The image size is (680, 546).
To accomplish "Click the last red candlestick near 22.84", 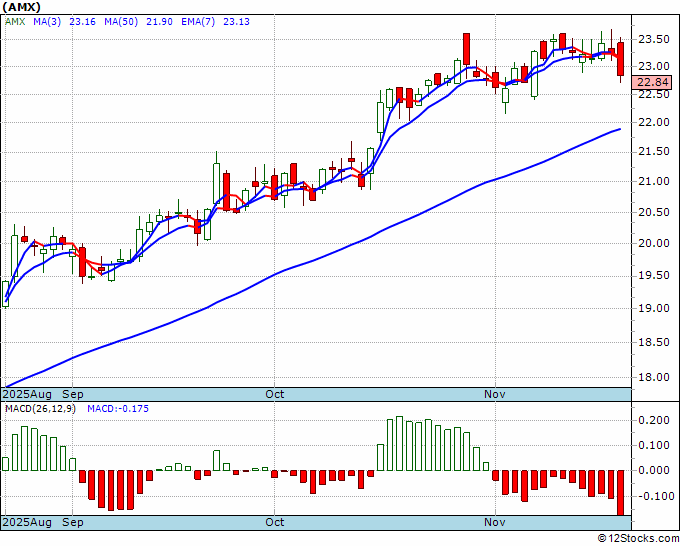I will [621, 59].
